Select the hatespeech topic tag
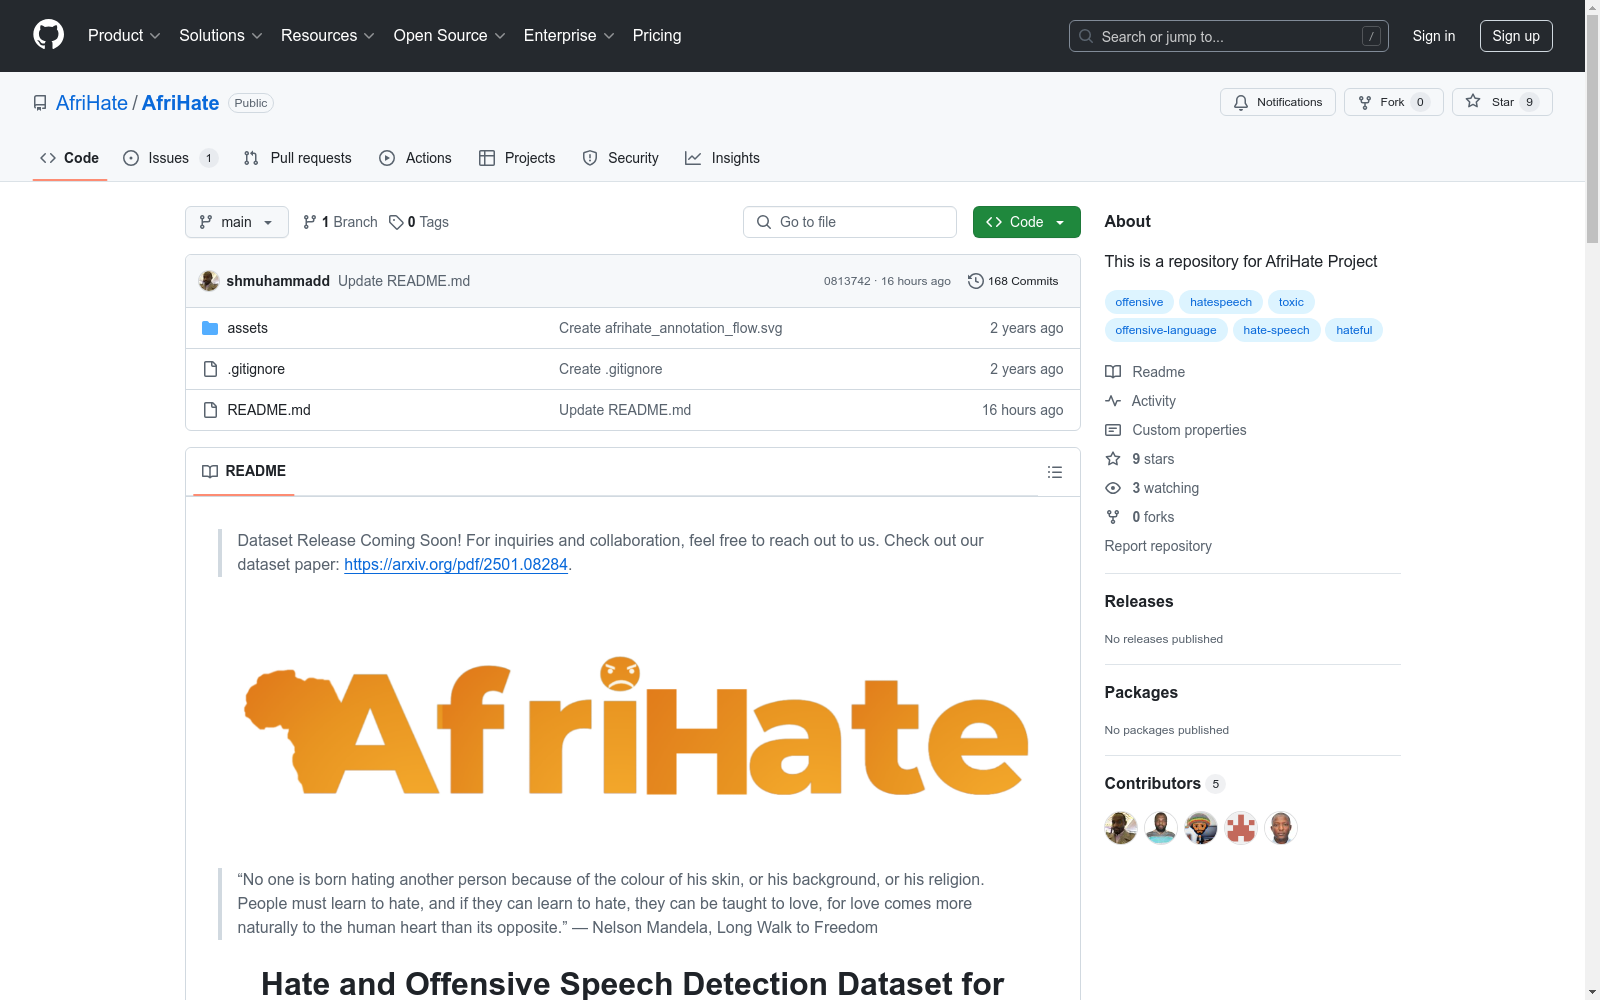The height and width of the screenshot is (1000, 1600). 1221,302
